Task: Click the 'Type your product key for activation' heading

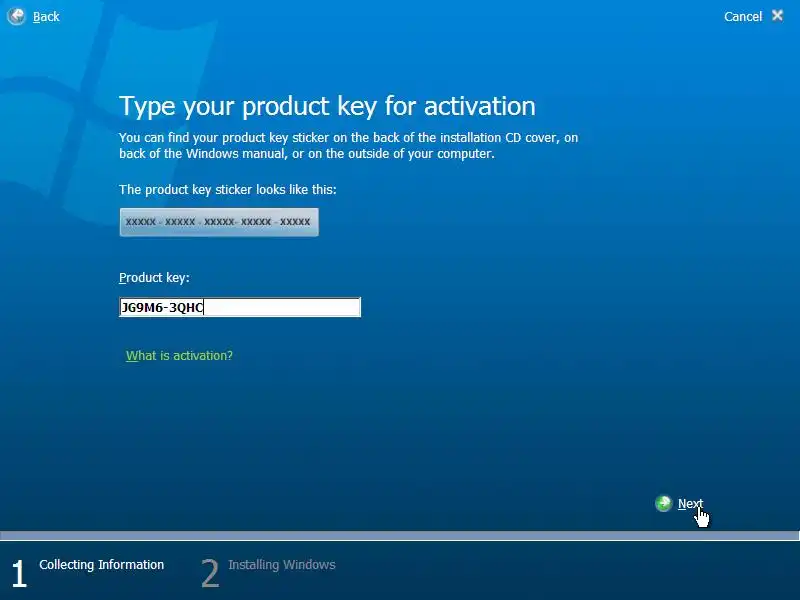Action: [x=327, y=107]
